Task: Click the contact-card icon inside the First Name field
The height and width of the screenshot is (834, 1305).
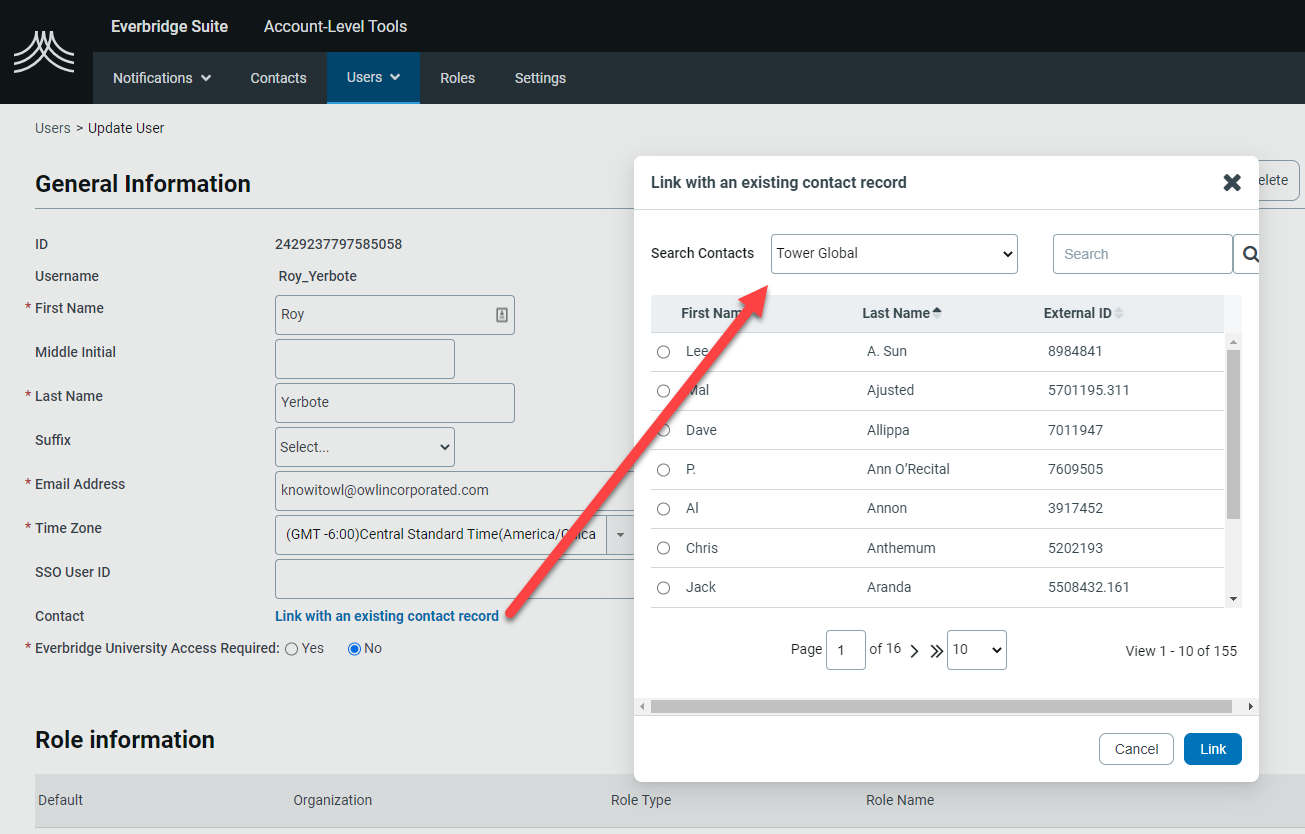Action: 501,313
